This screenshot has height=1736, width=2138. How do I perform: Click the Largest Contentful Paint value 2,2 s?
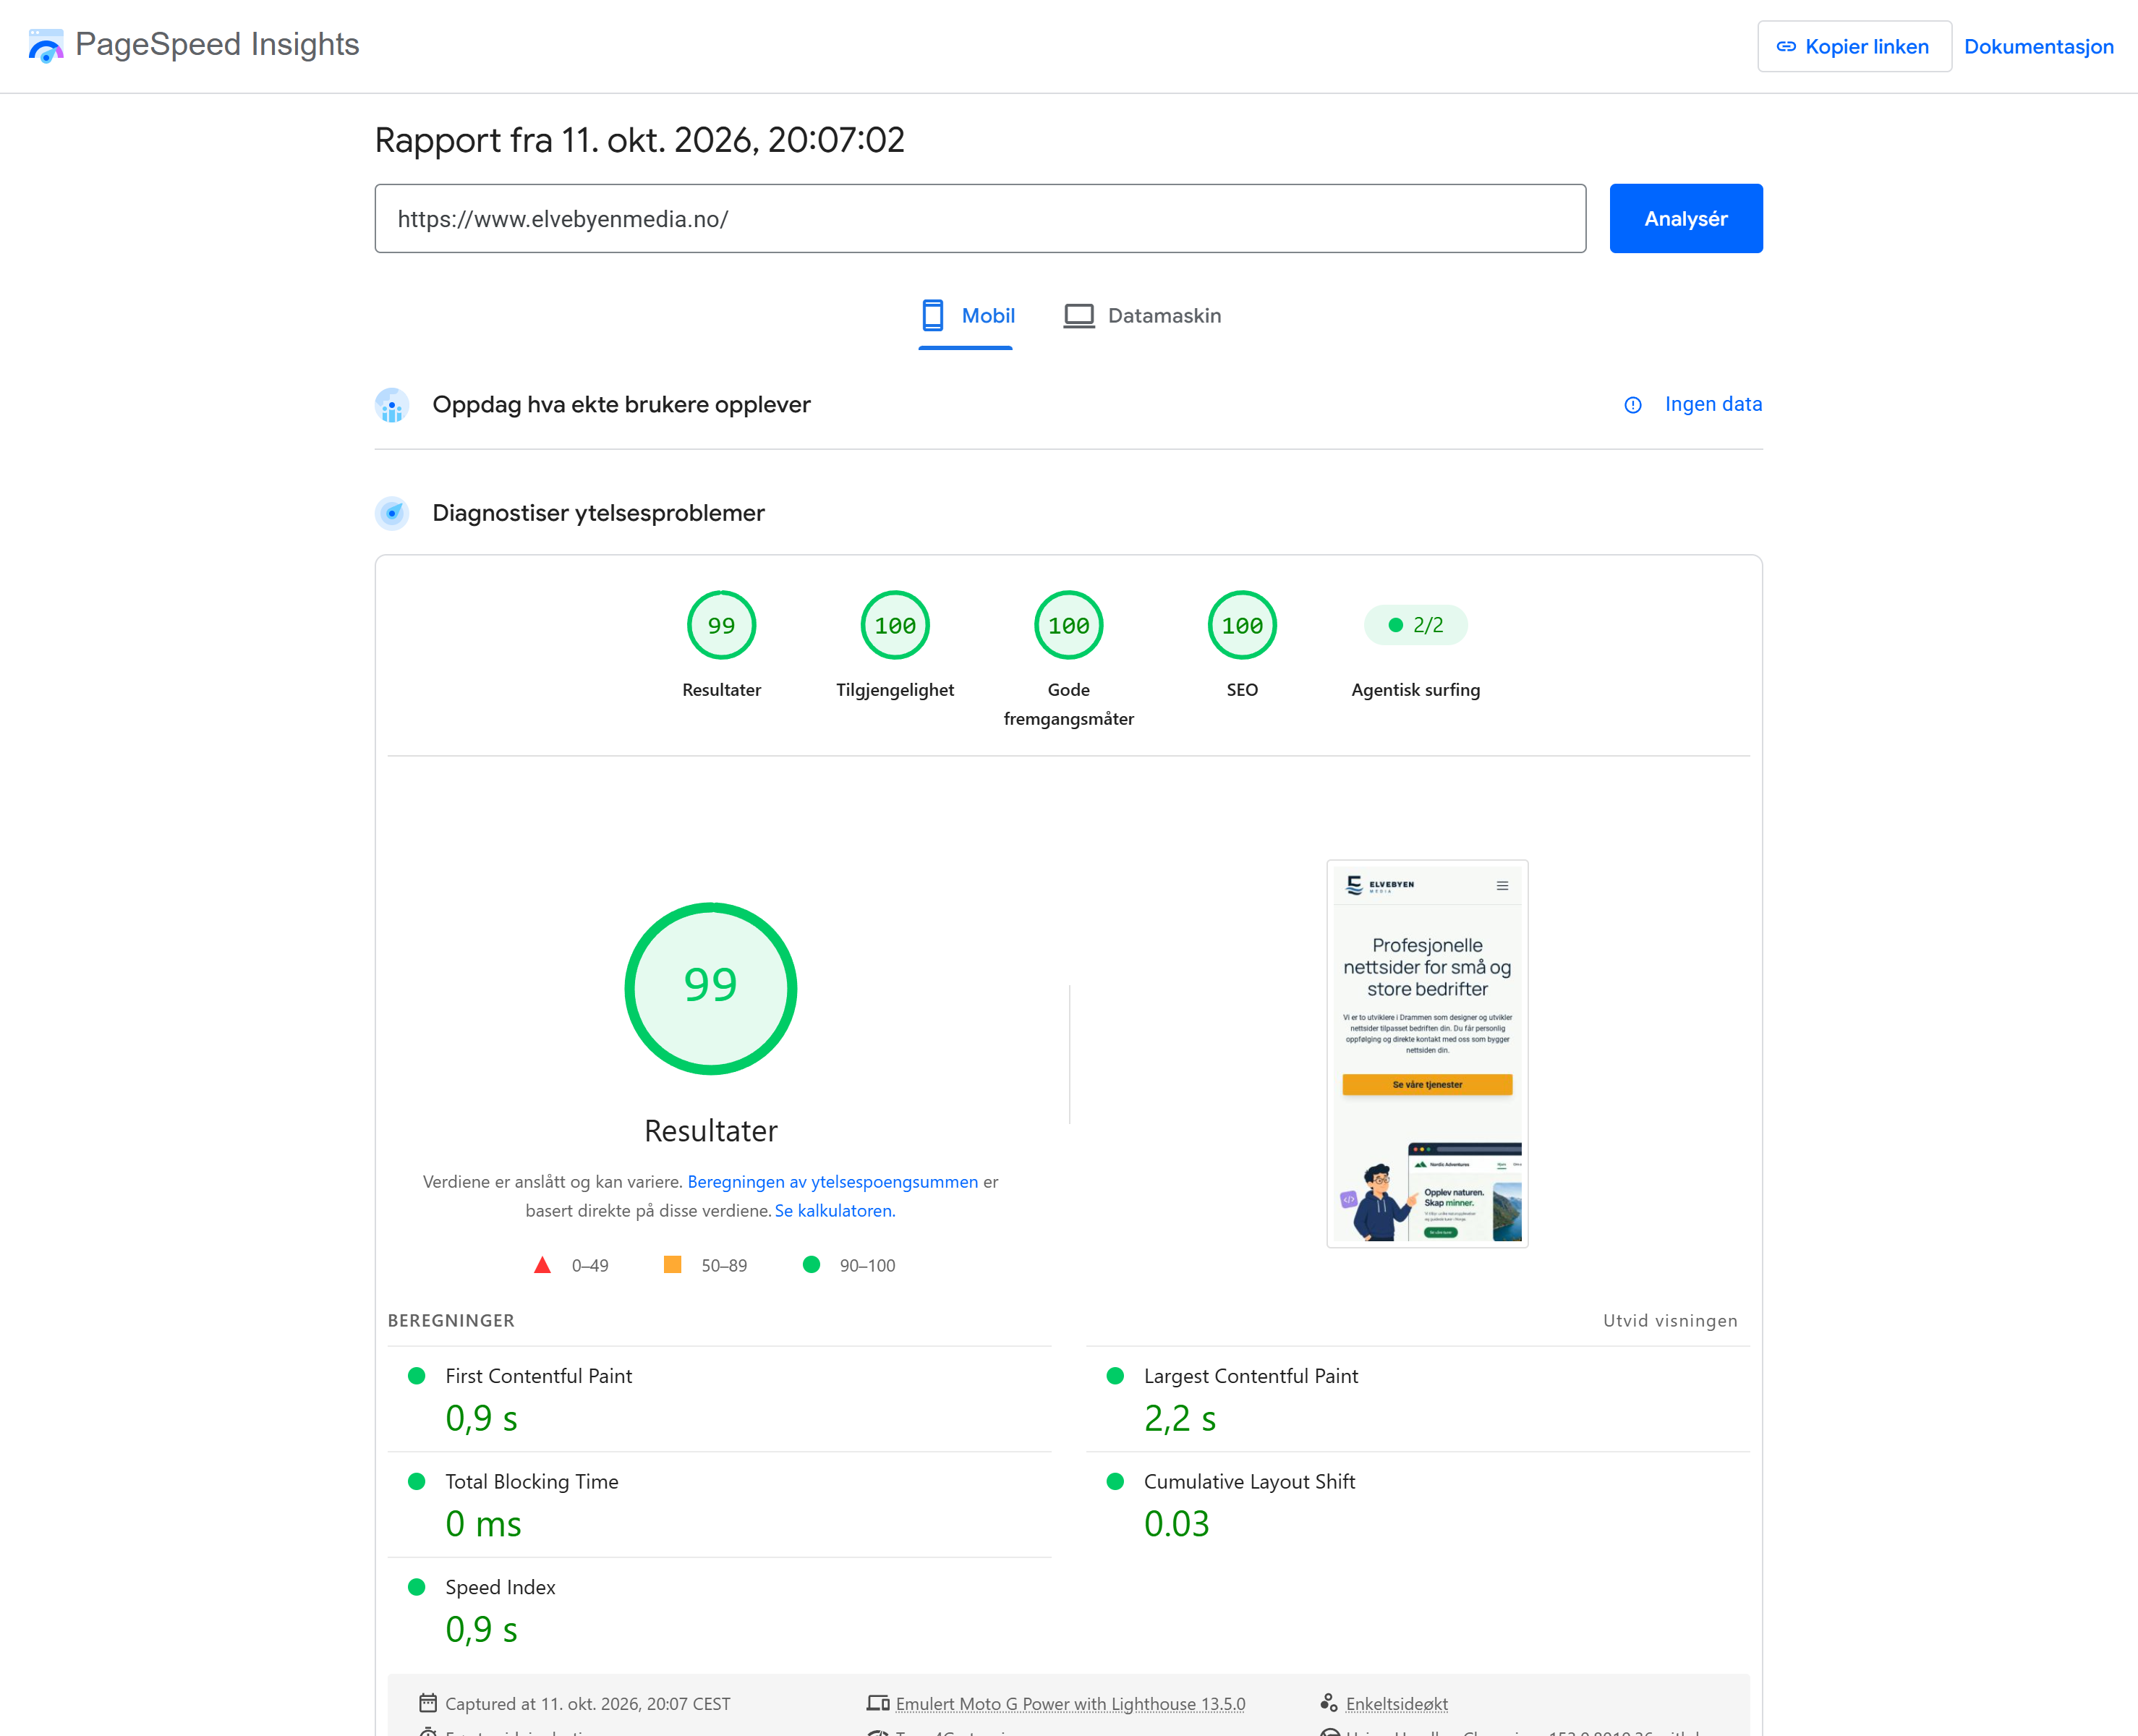point(1180,1418)
